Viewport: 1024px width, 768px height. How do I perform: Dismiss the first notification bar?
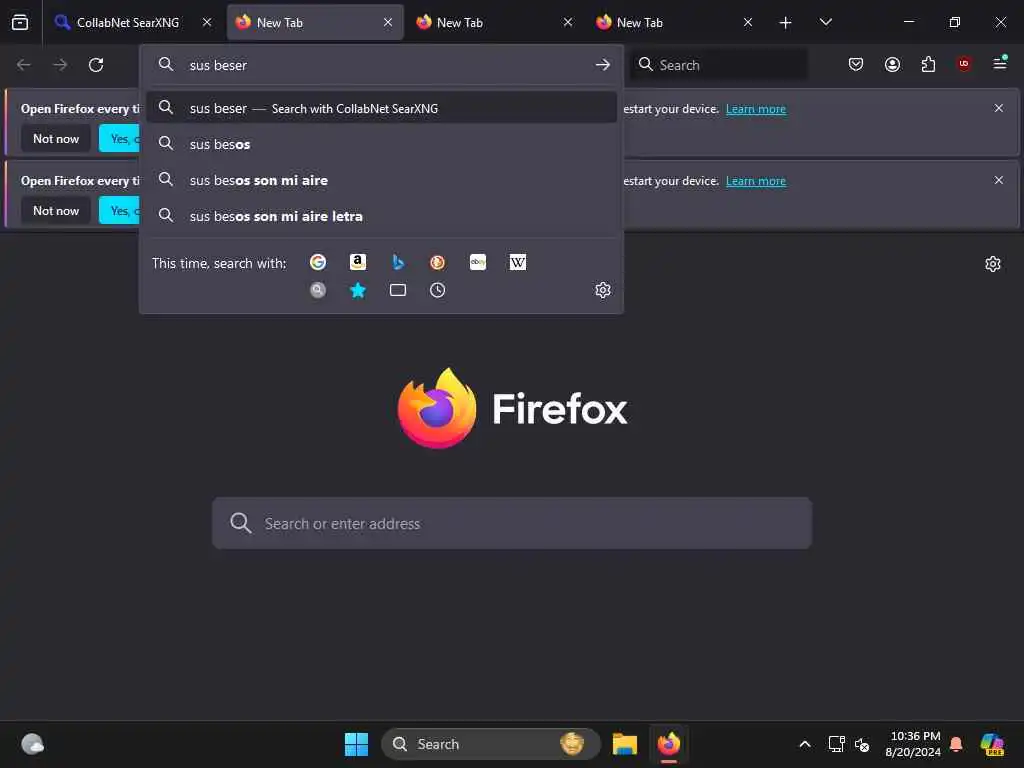click(x=999, y=108)
